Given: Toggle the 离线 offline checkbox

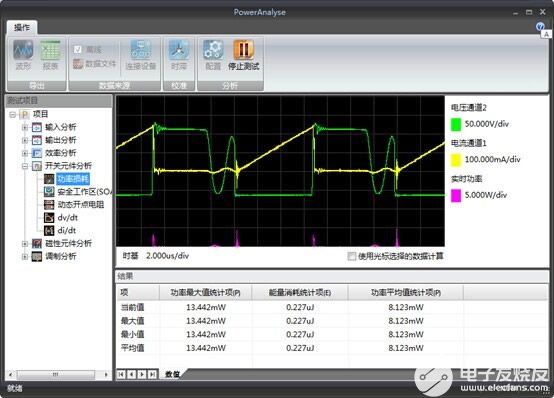Looking at the screenshot, I should [x=78, y=49].
